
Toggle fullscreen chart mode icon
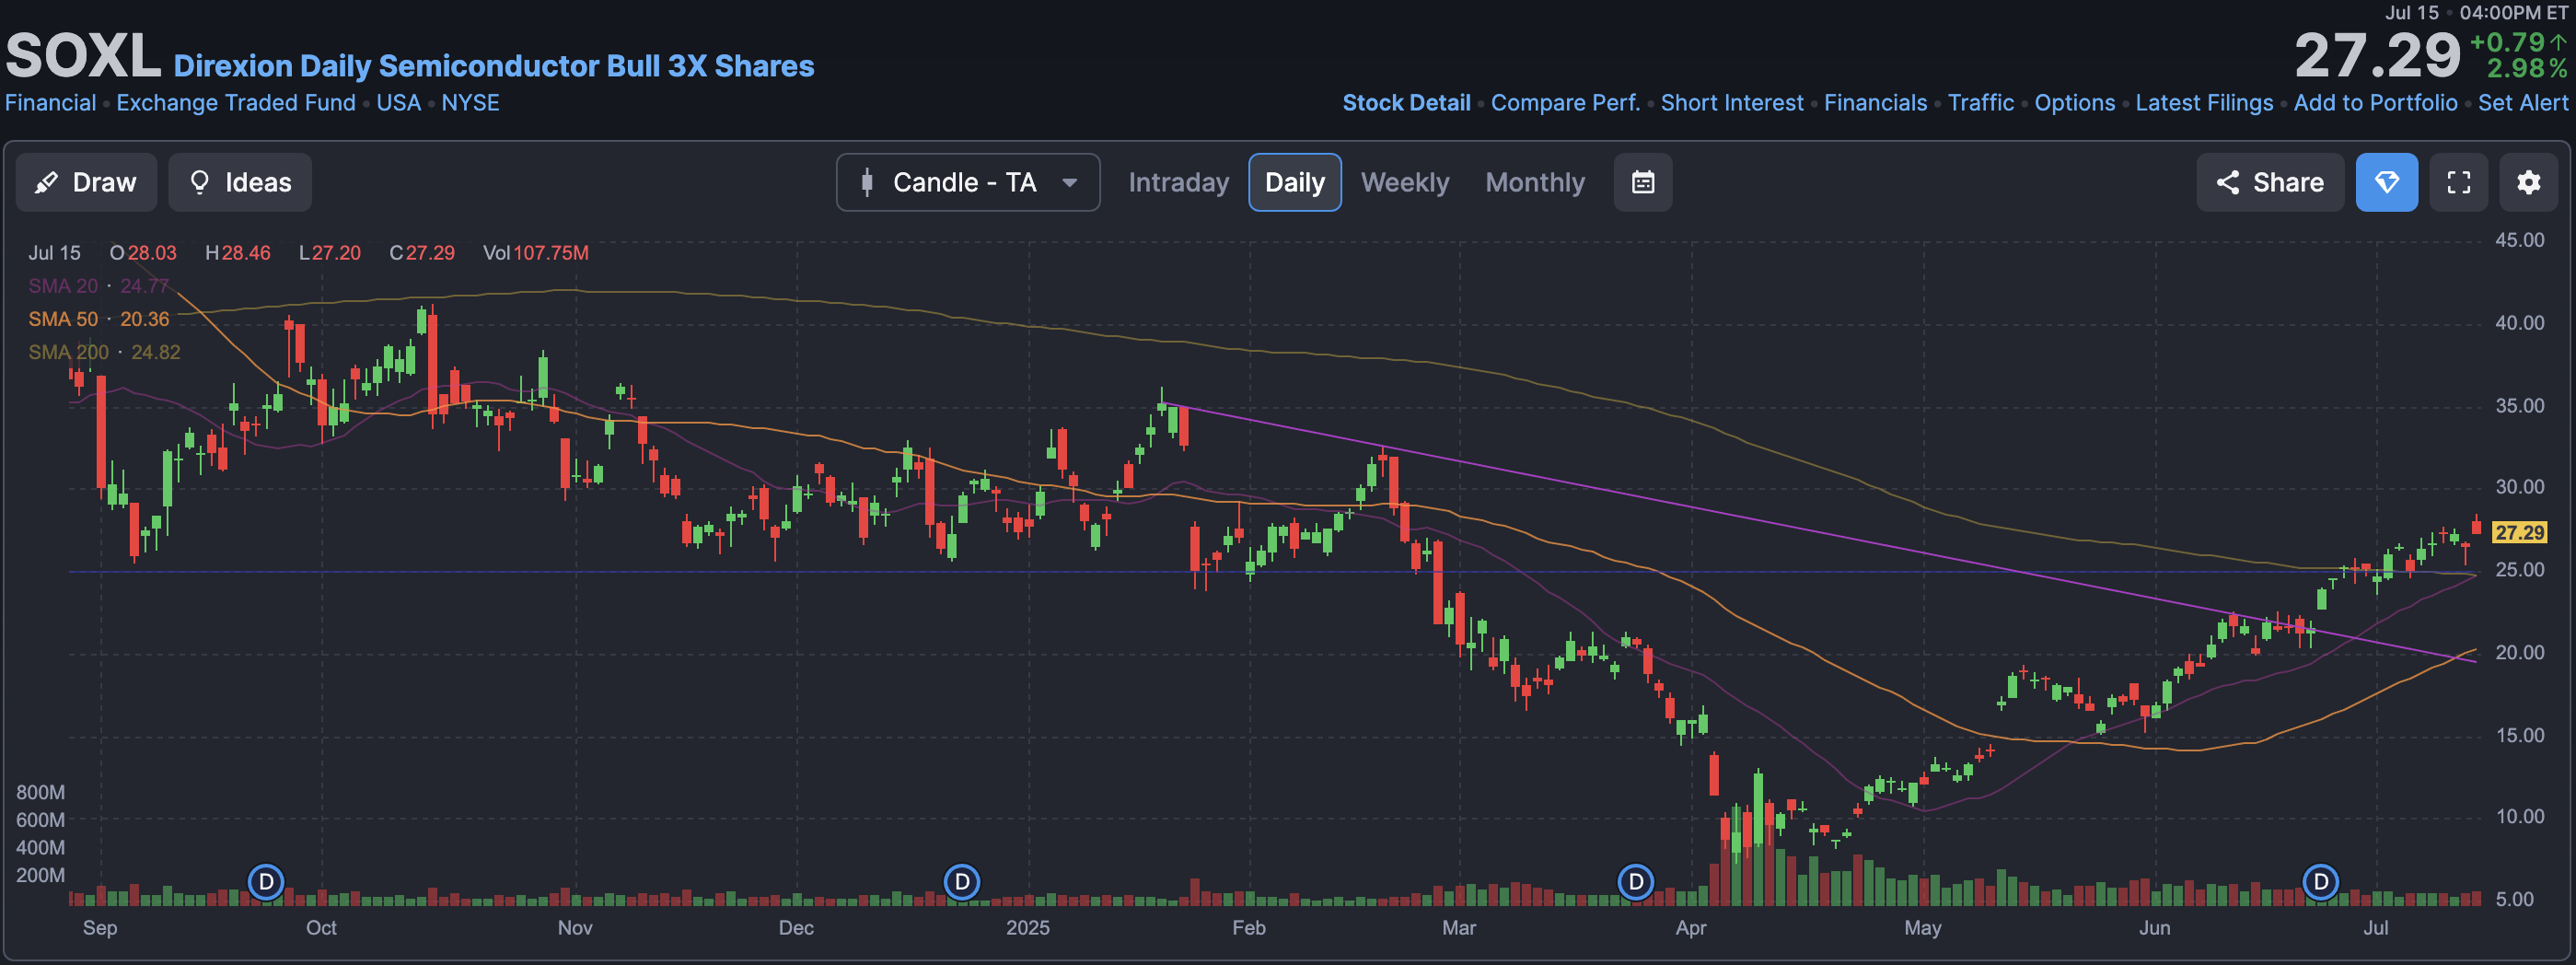2458,182
